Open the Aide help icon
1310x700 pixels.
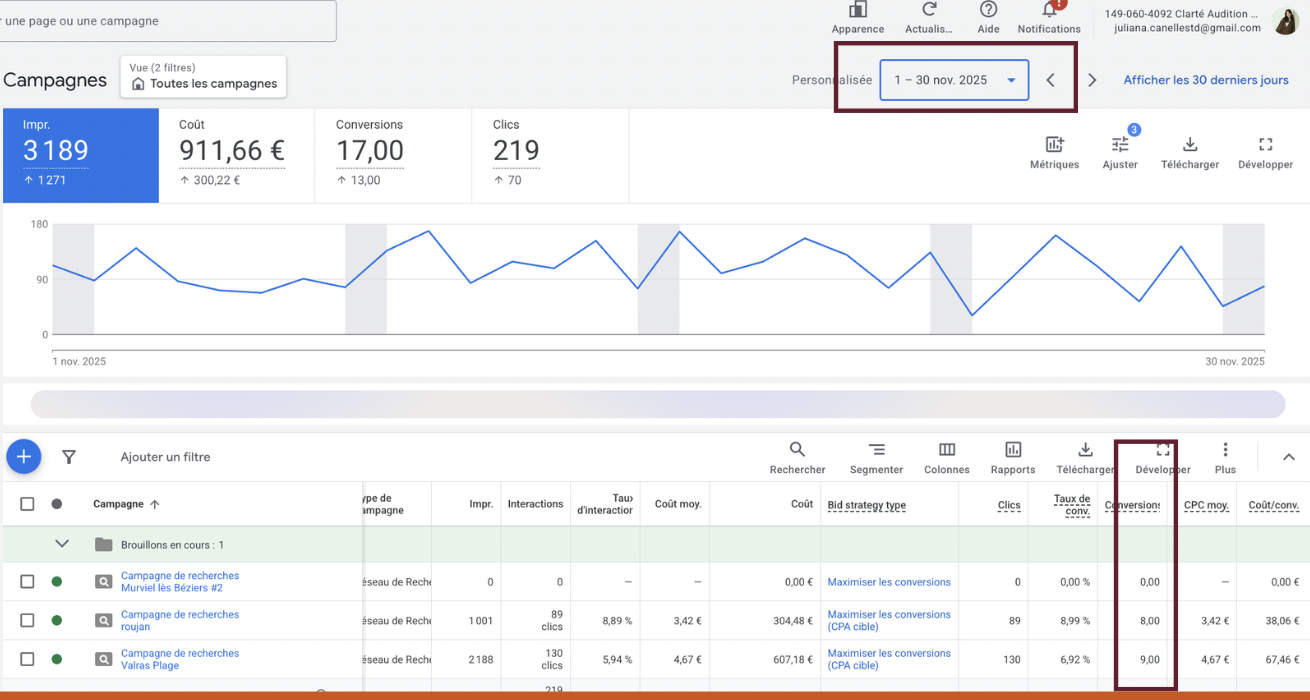pyautogui.click(x=988, y=10)
